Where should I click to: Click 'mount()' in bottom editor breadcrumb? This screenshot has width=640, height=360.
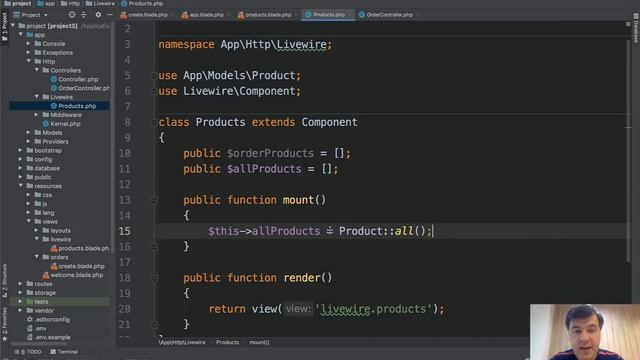point(259,342)
